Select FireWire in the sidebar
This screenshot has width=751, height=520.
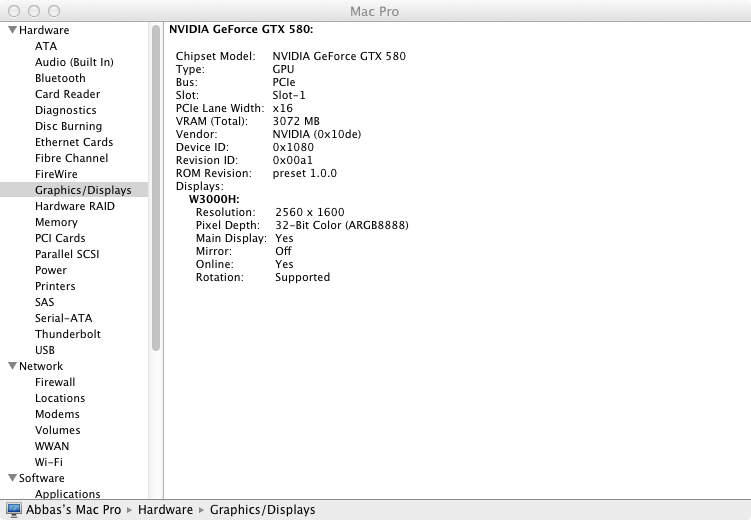pyautogui.click(x=56, y=174)
